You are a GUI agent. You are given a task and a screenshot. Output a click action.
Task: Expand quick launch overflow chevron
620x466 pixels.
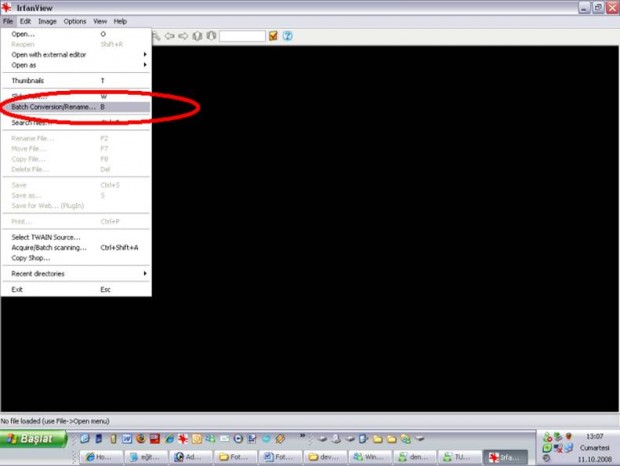click(302, 436)
